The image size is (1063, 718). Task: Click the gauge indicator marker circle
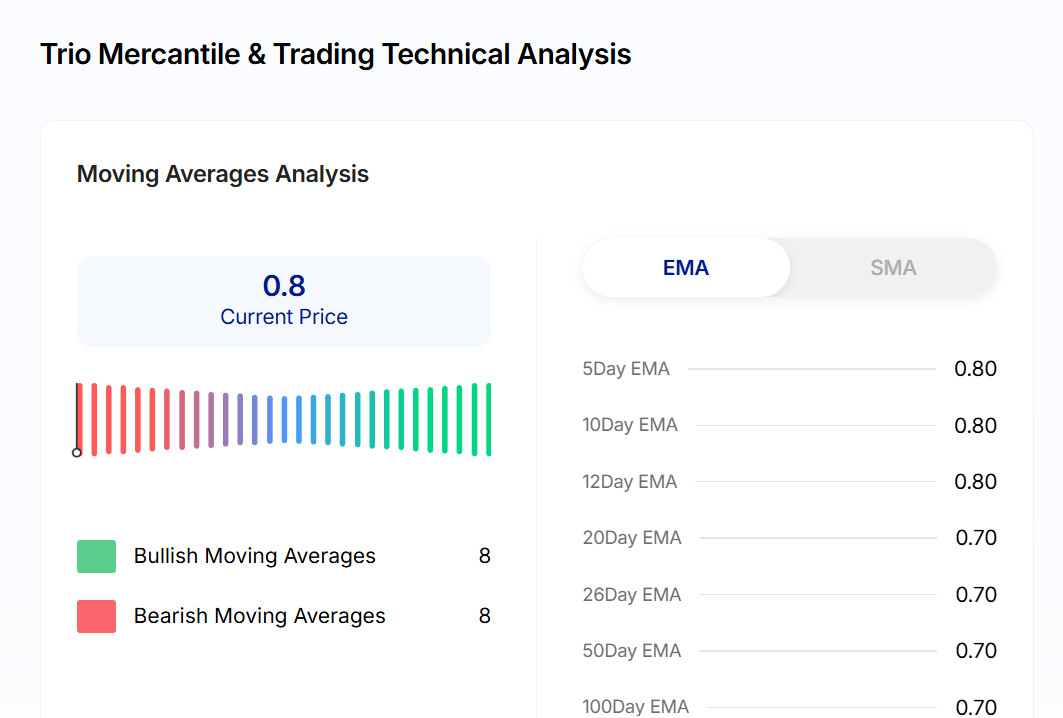[x=77, y=453]
